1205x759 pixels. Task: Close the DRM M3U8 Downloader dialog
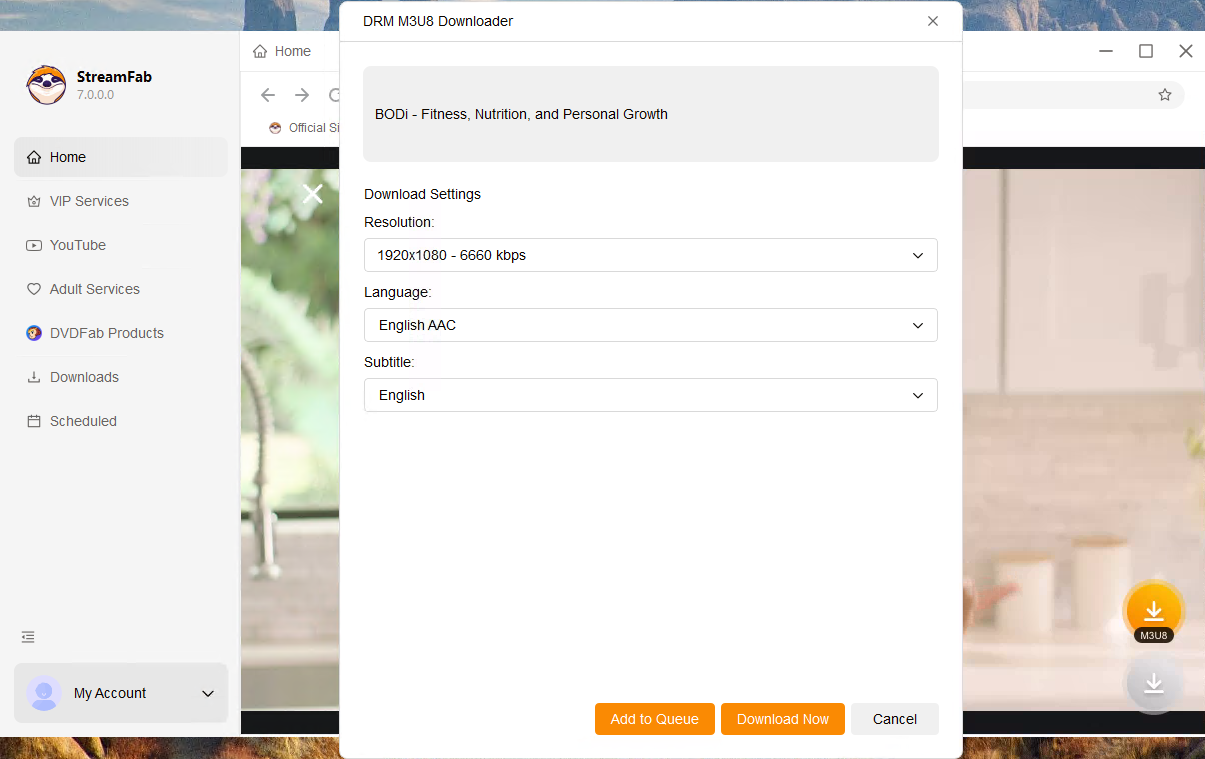pyautogui.click(x=932, y=21)
